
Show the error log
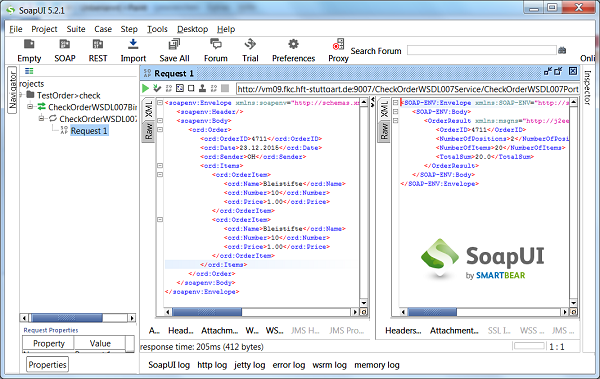point(289,365)
